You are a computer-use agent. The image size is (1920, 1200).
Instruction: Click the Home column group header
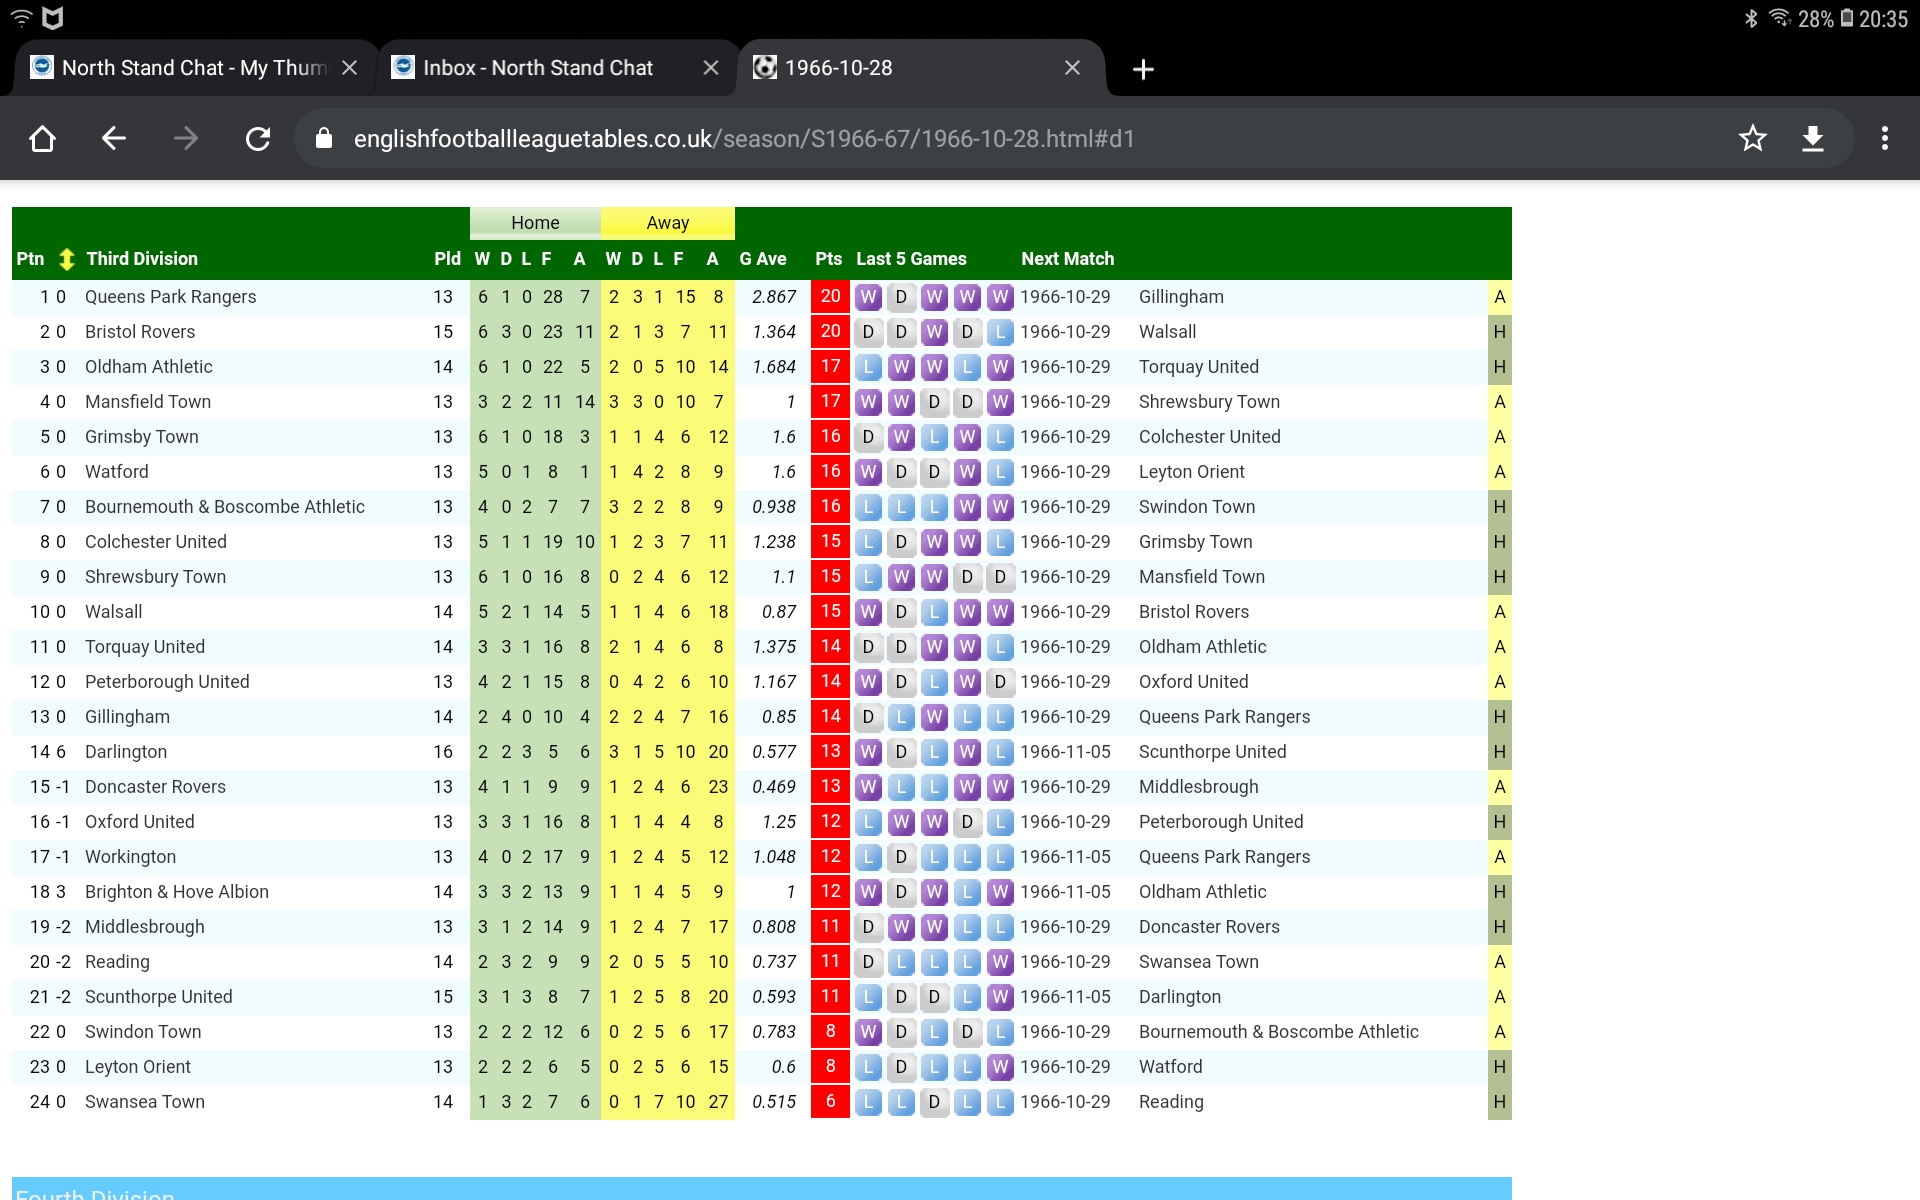coord(535,223)
